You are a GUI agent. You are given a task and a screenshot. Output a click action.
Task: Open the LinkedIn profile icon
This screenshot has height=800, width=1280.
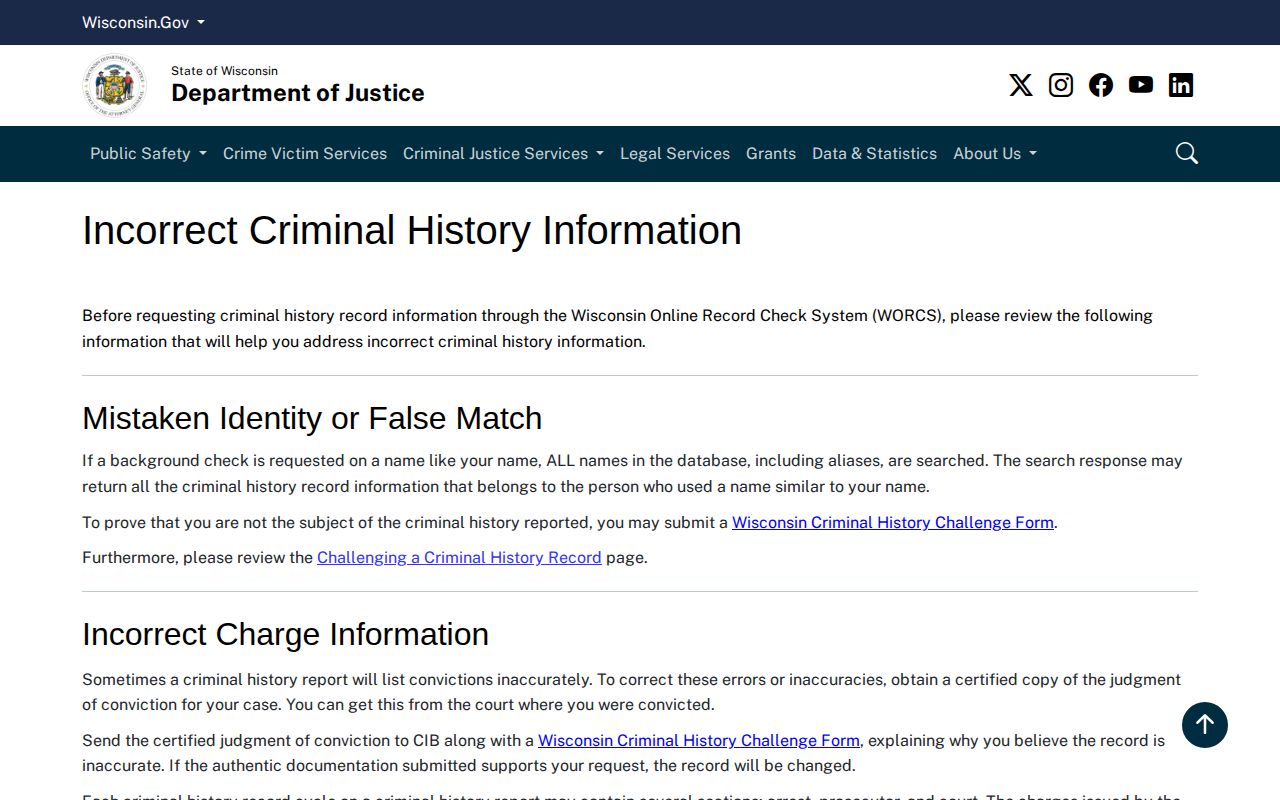coord(1181,85)
